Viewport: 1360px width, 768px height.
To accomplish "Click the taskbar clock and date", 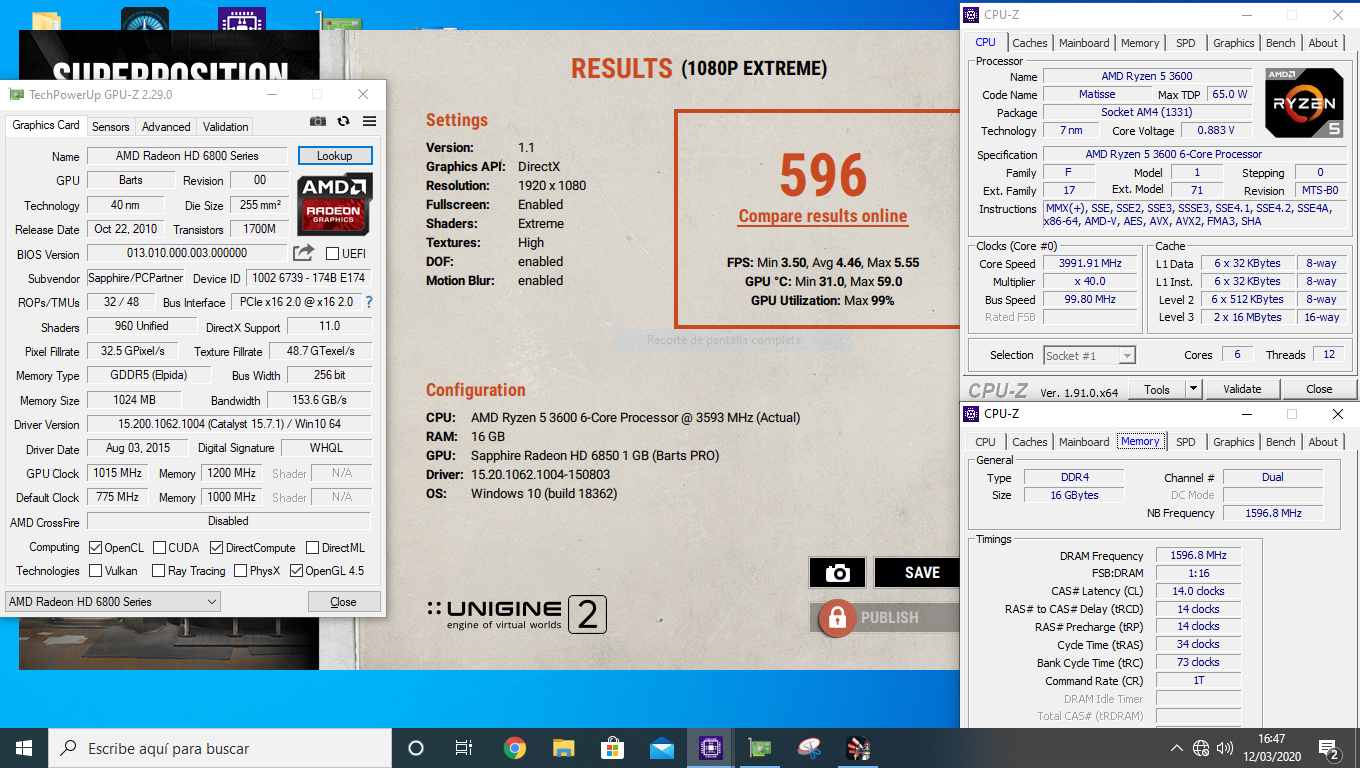I will coord(1271,746).
